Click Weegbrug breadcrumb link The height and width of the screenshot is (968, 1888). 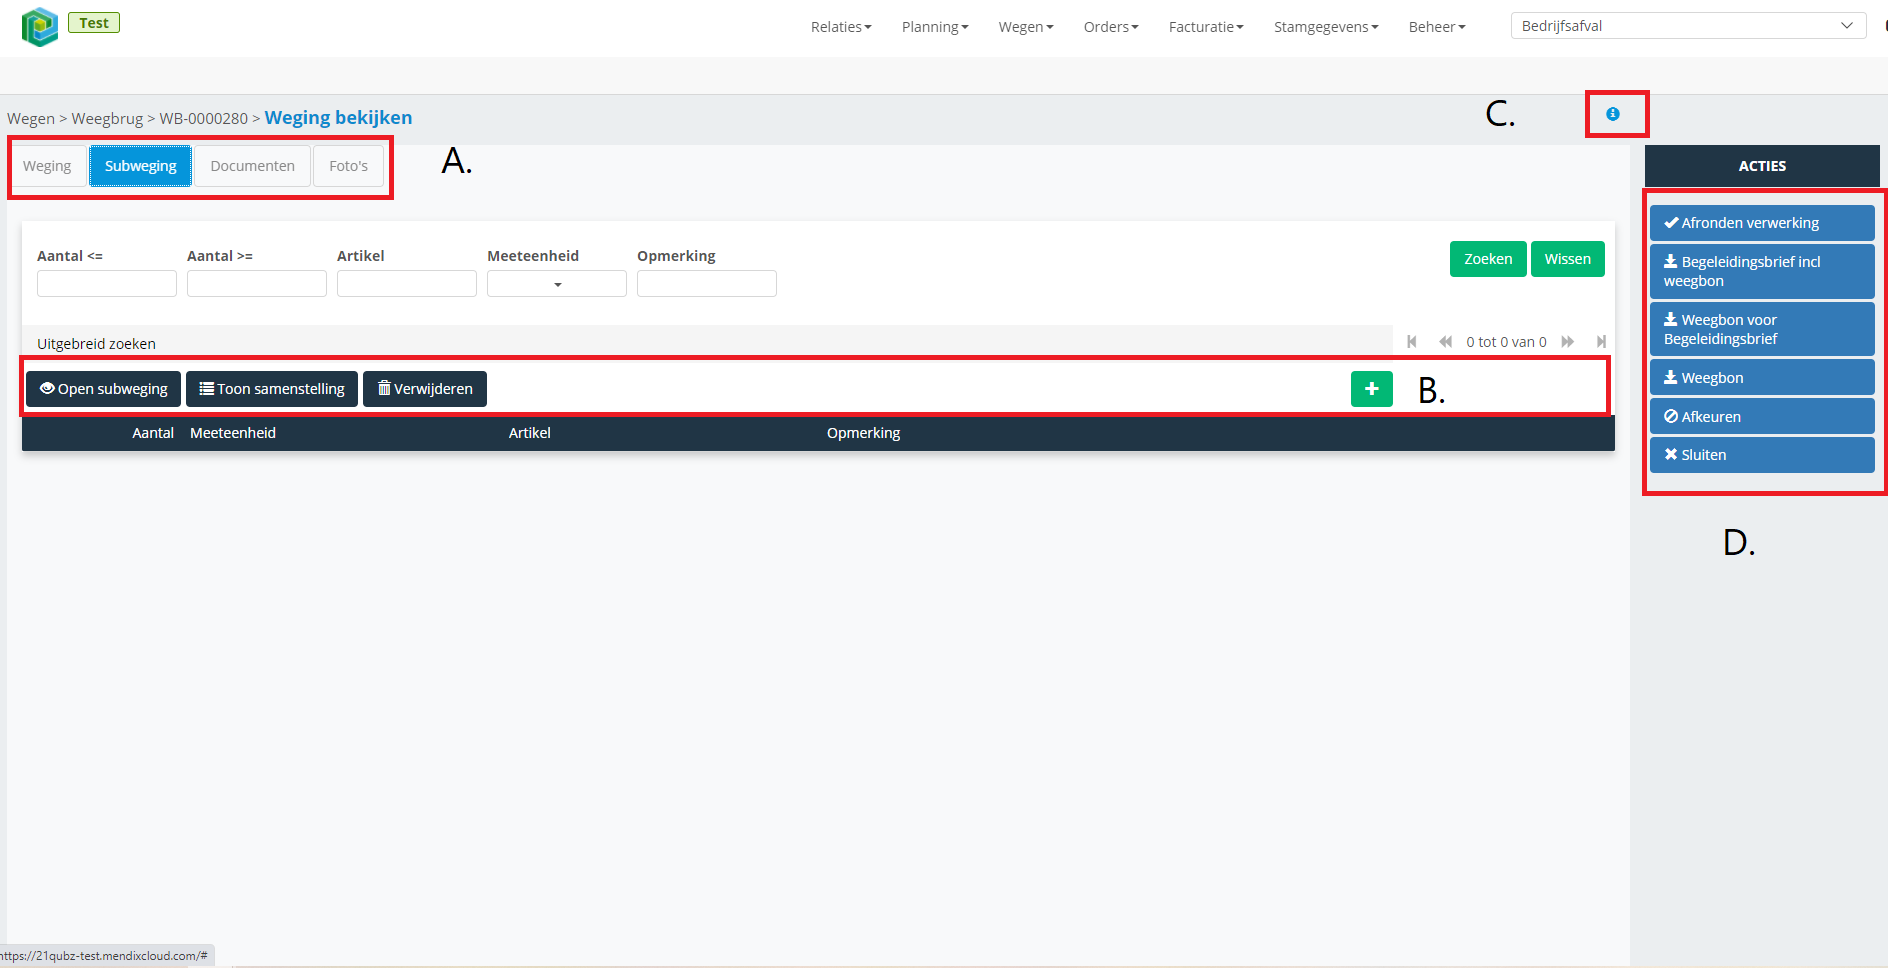pos(107,119)
